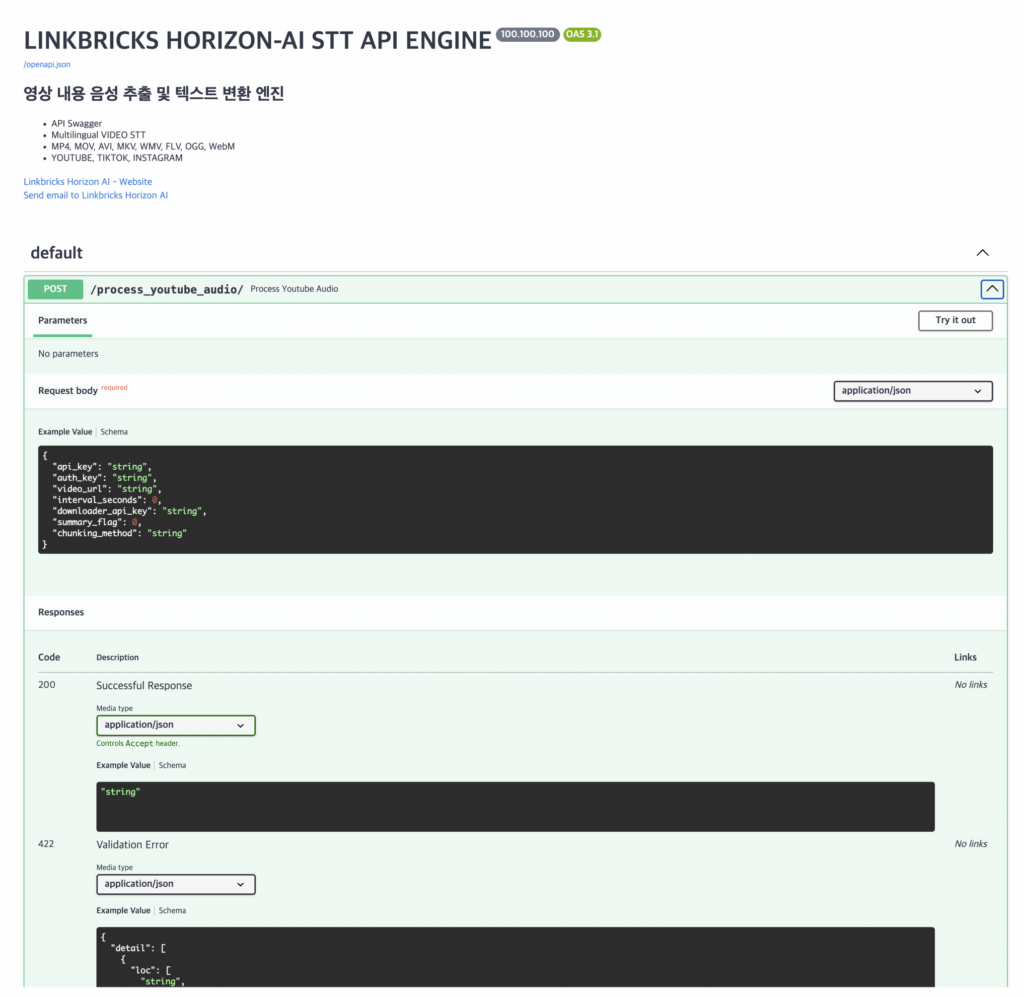This screenshot has width=1024, height=997.
Task: Click the Controls Accept header note
Action: point(138,744)
